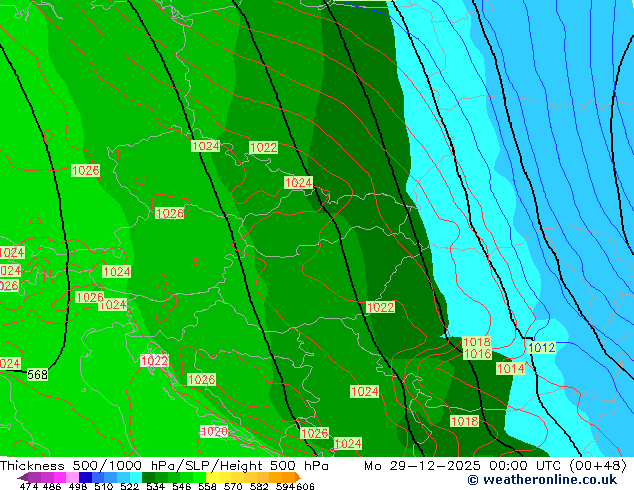This screenshot has height=490, width=634.
Task: Click the blue 1012 pressure label
Action: pyautogui.click(x=541, y=347)
